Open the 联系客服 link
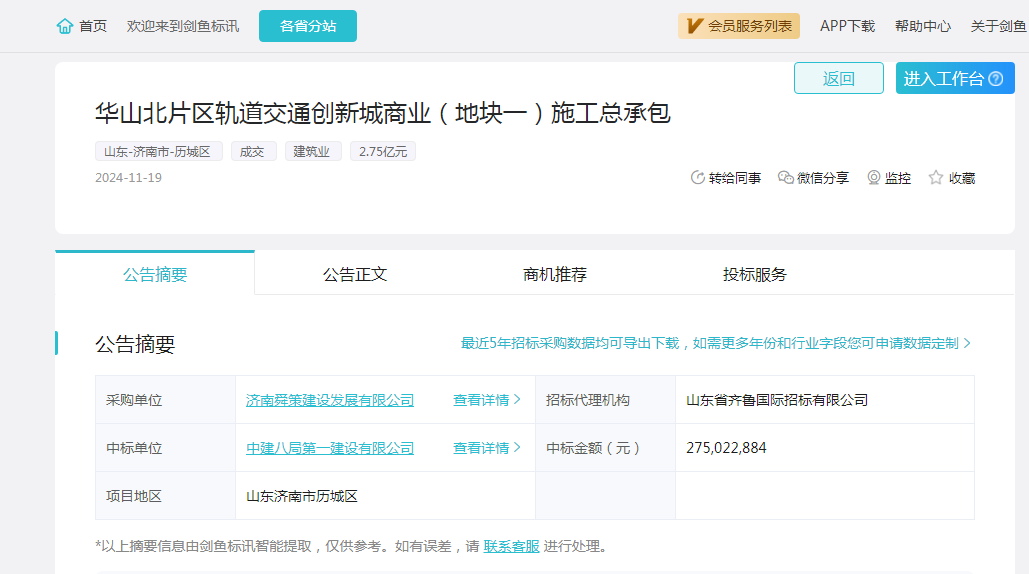Image resolution: width=1029 pixels, height=574 pixels. pyautogui.click(x=511, y=546)
